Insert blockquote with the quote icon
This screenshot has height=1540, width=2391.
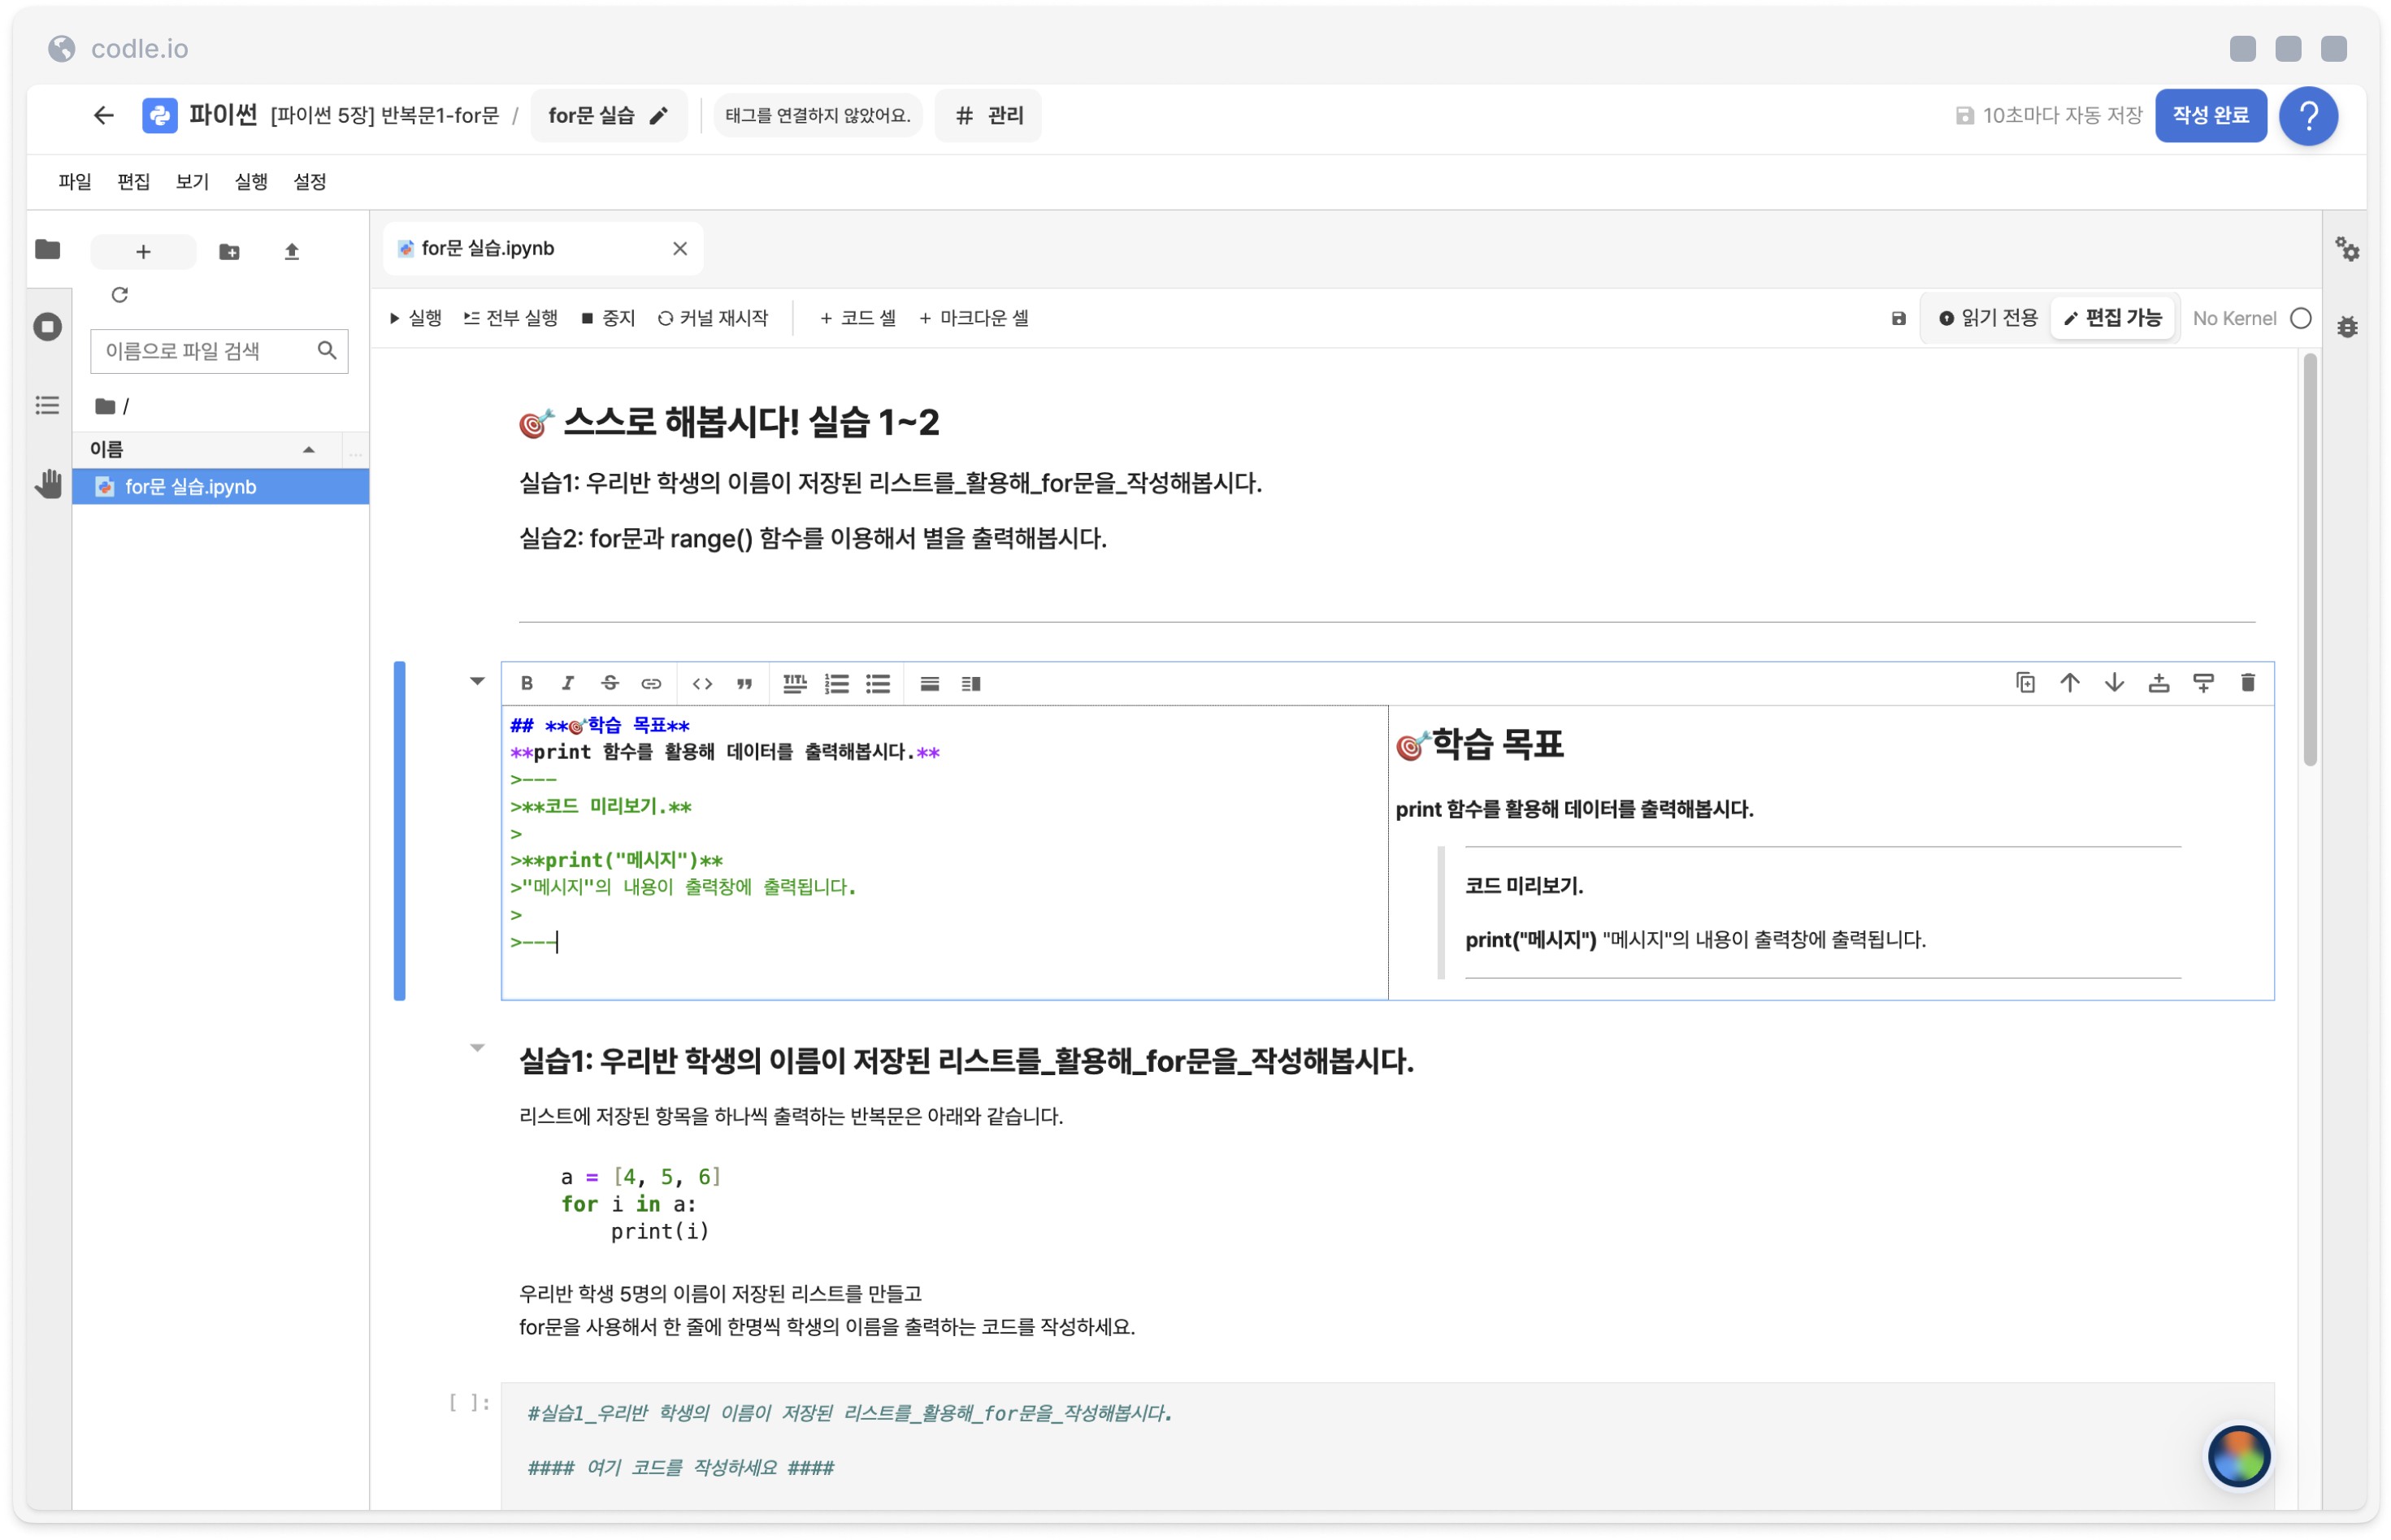coord(744,683)
